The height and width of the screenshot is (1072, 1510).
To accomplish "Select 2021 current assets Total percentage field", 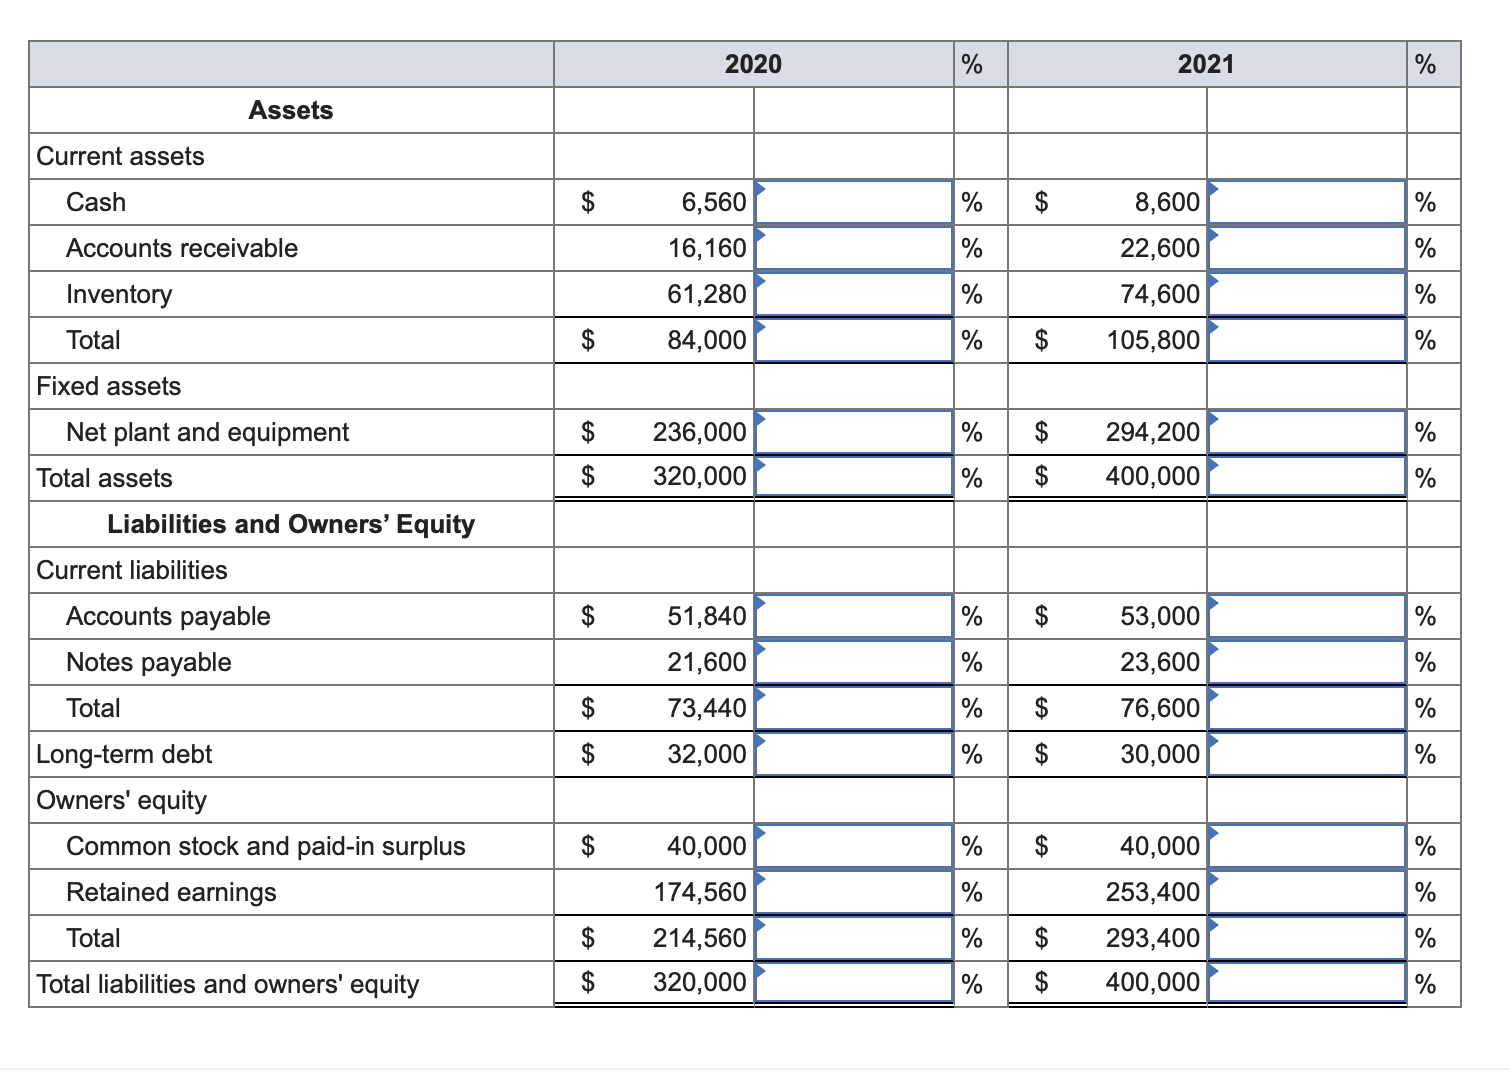I will pos(1307,340).
